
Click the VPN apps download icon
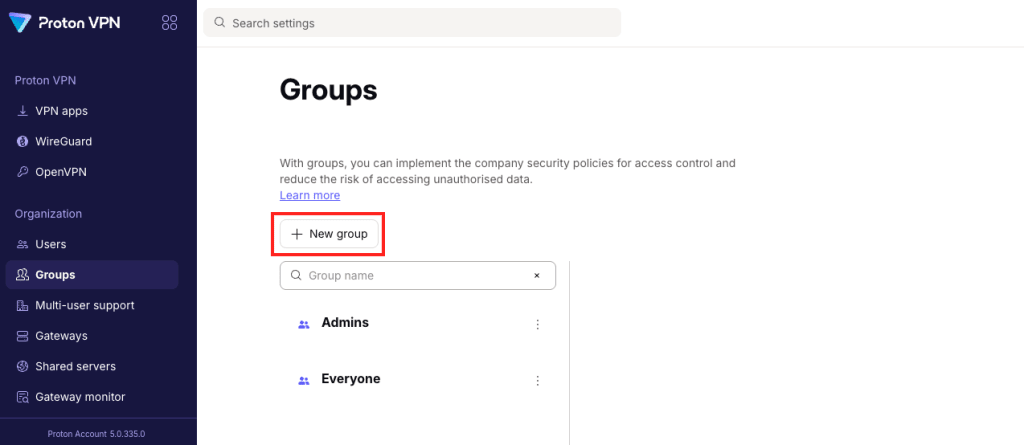click(x=22, y=111)
